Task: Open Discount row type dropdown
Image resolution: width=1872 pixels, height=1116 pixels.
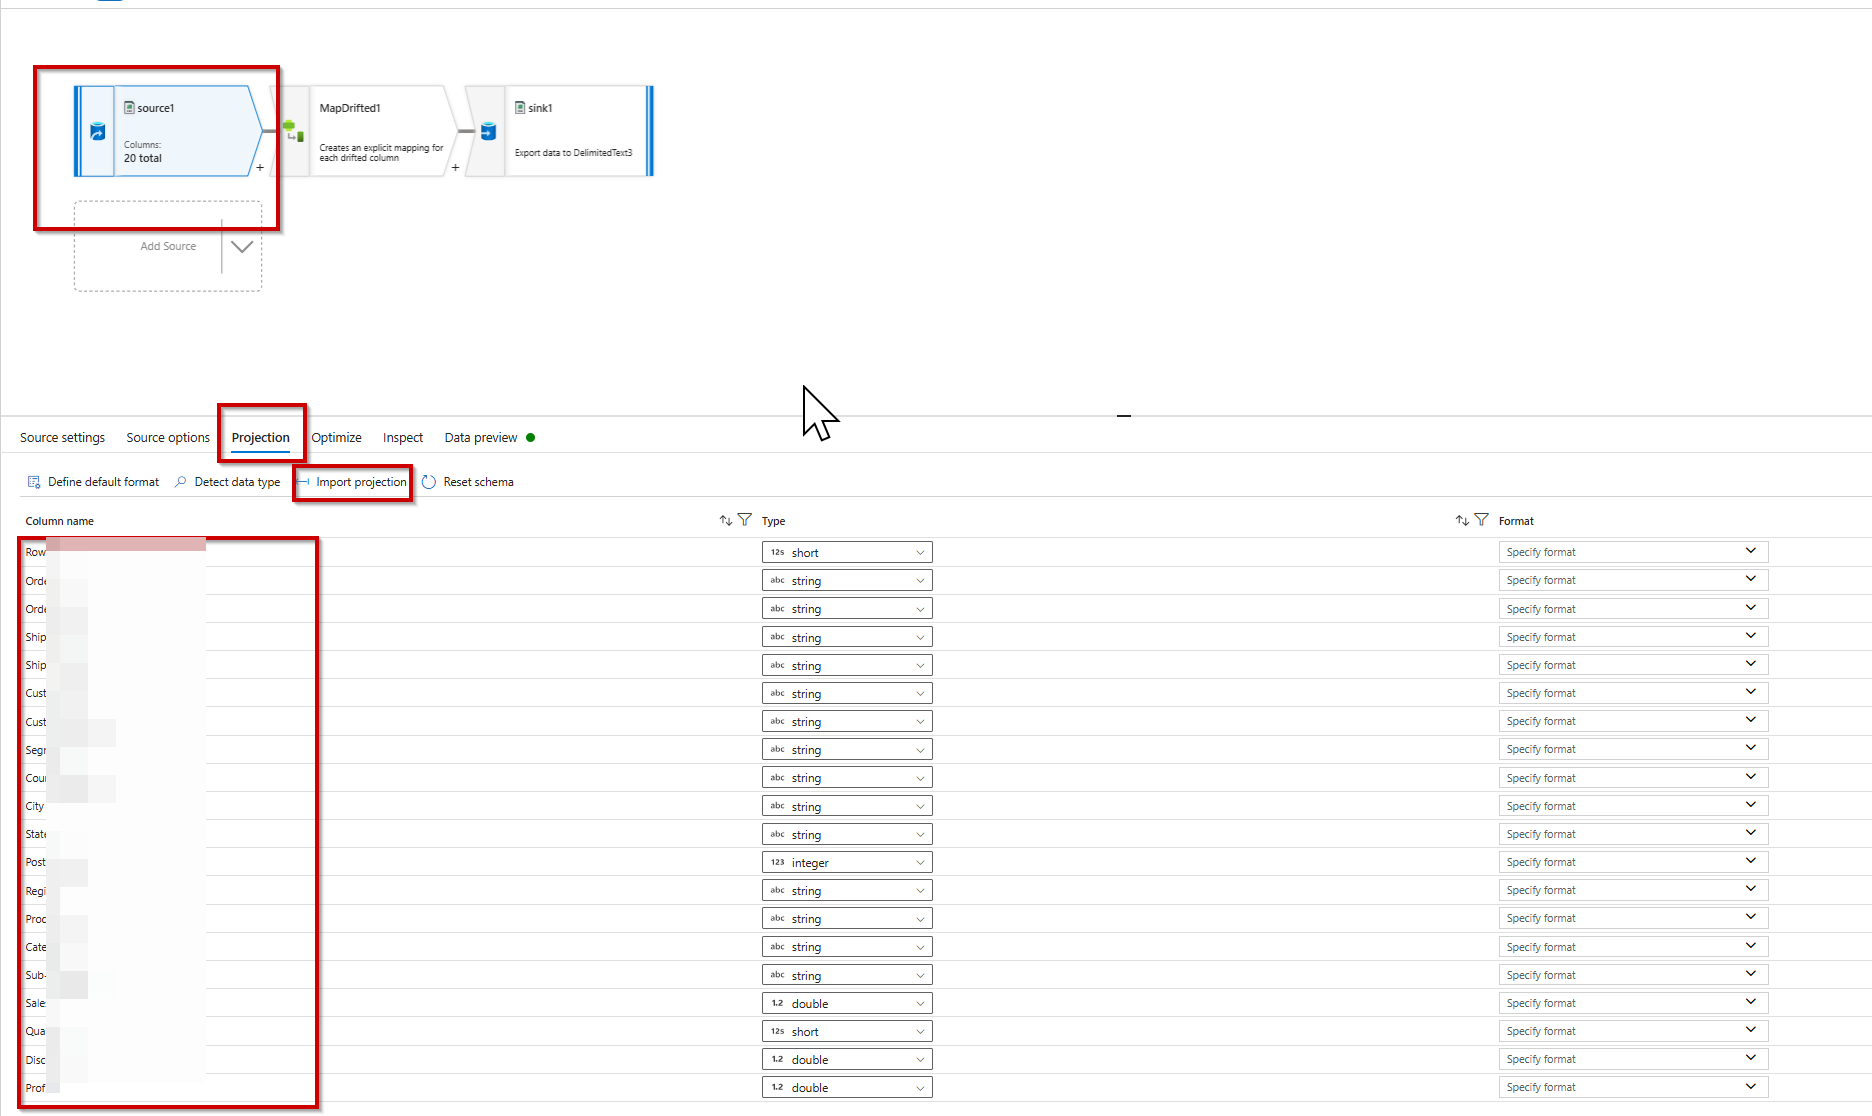Action: pyautogui.click(x=847, y=1059)
